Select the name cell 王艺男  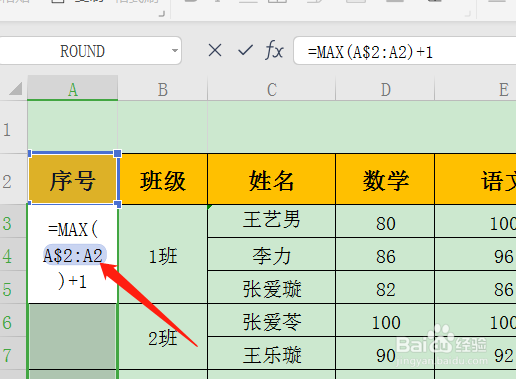pos(271,221)
